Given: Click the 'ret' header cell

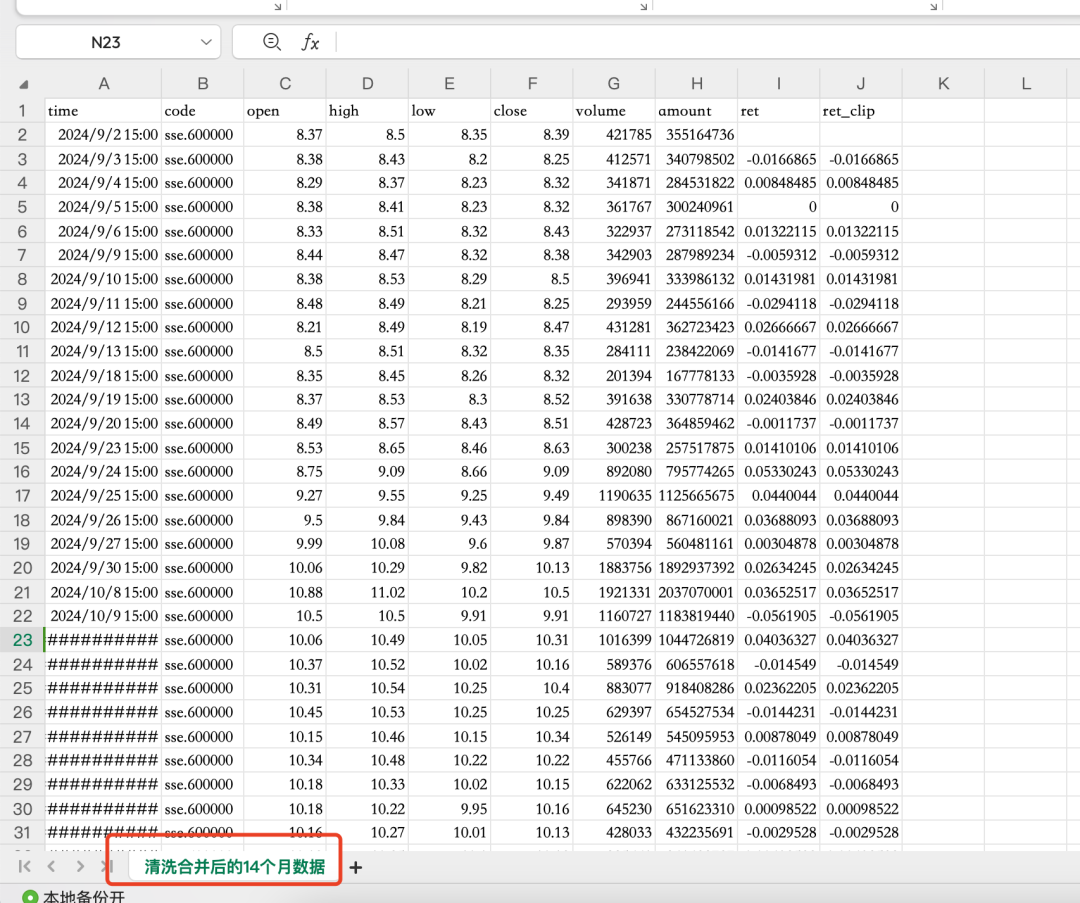Looking at the screenshot, I should pyautogui.click(x=778, y=111).
